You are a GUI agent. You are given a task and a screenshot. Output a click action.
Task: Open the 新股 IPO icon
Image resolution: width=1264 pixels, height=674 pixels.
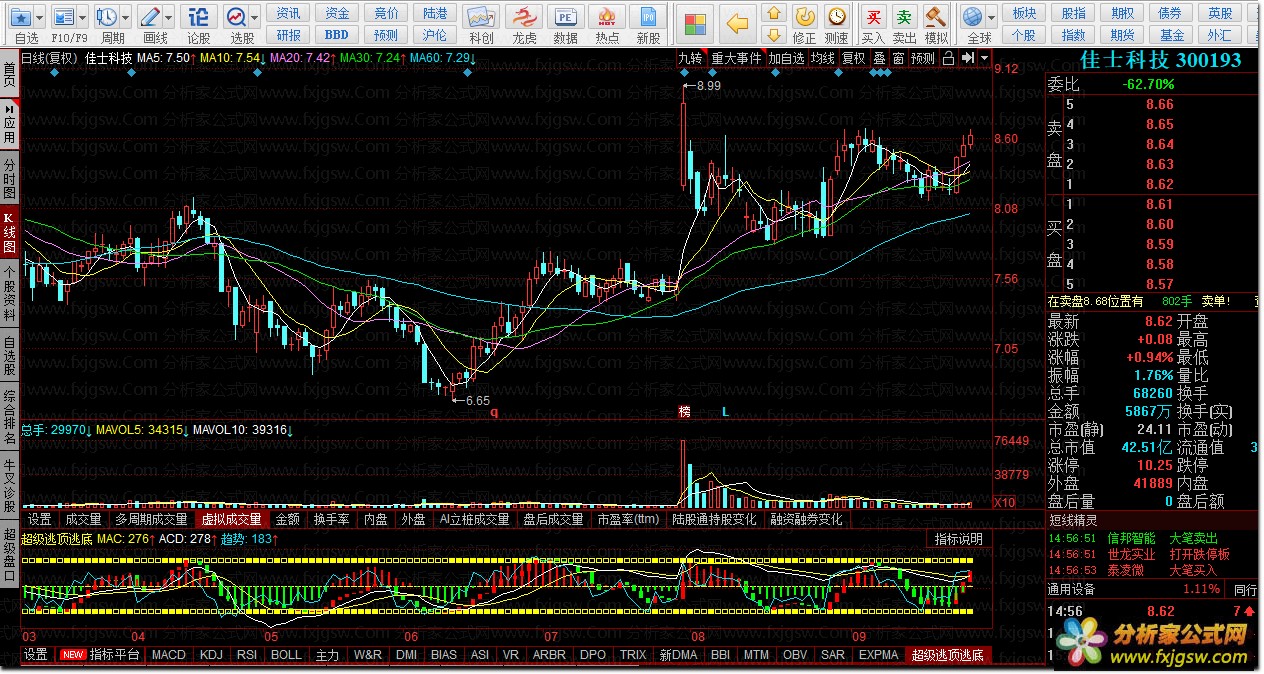[x=648, y=17]
